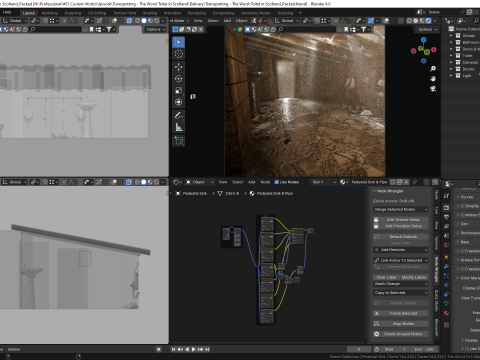480x360 pixels.
Task: Open Object Data green triangle tab
Action: [x=446, y=304]
